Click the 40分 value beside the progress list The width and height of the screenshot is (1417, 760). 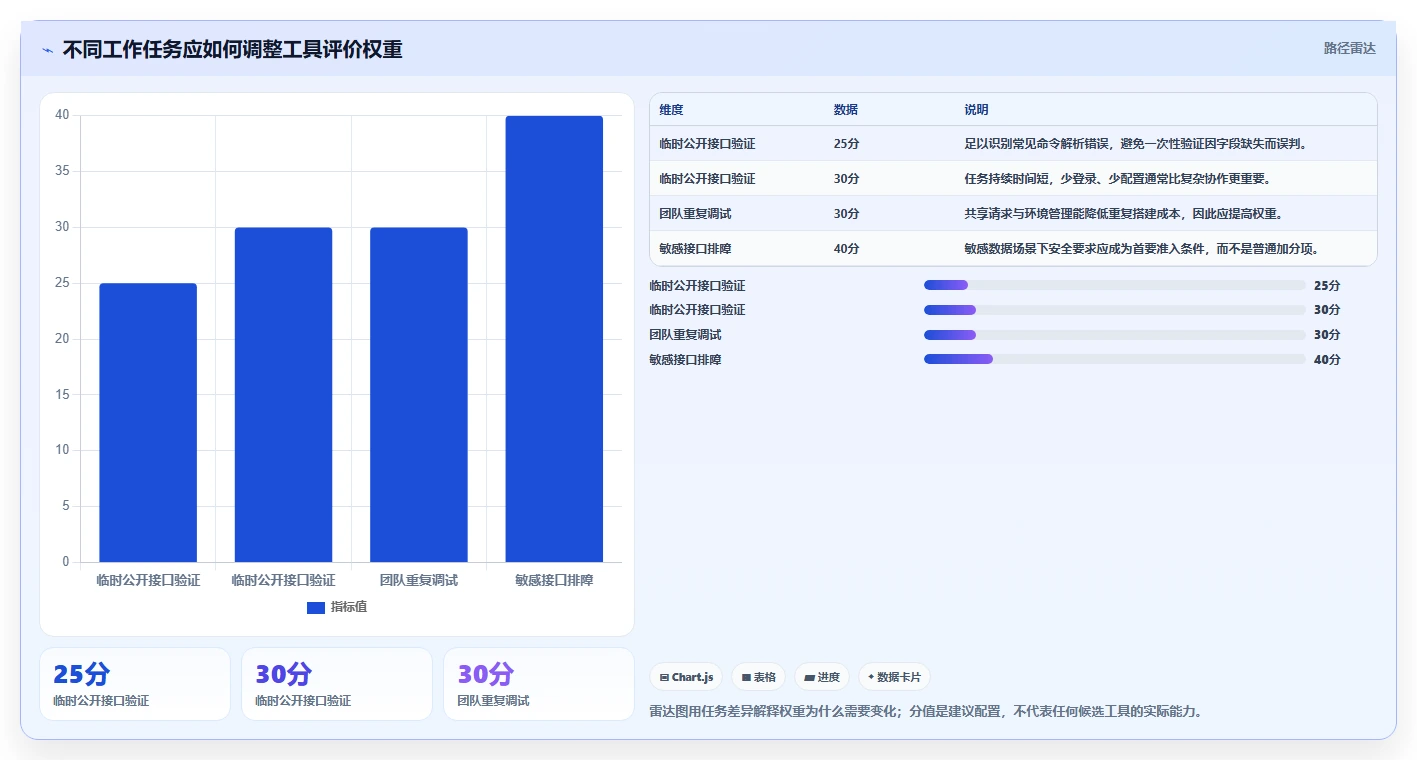click(1327, 359)
